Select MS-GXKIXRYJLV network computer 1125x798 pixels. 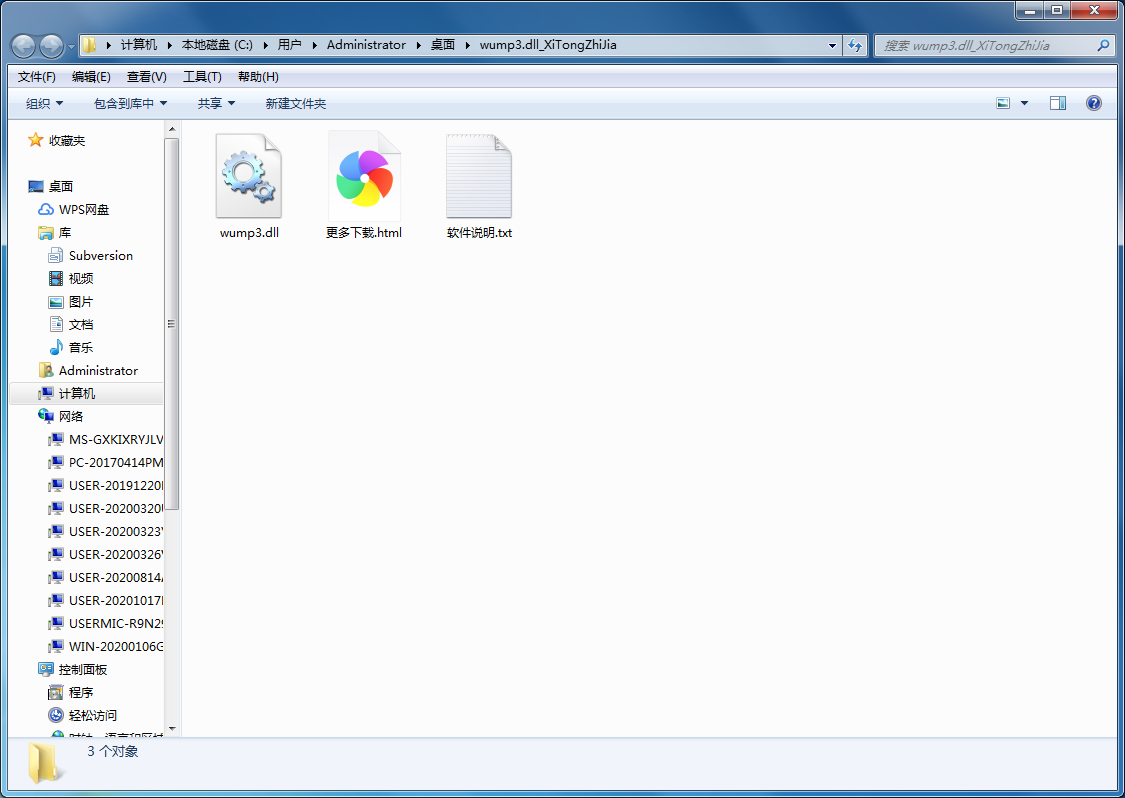tap(105, 439)
